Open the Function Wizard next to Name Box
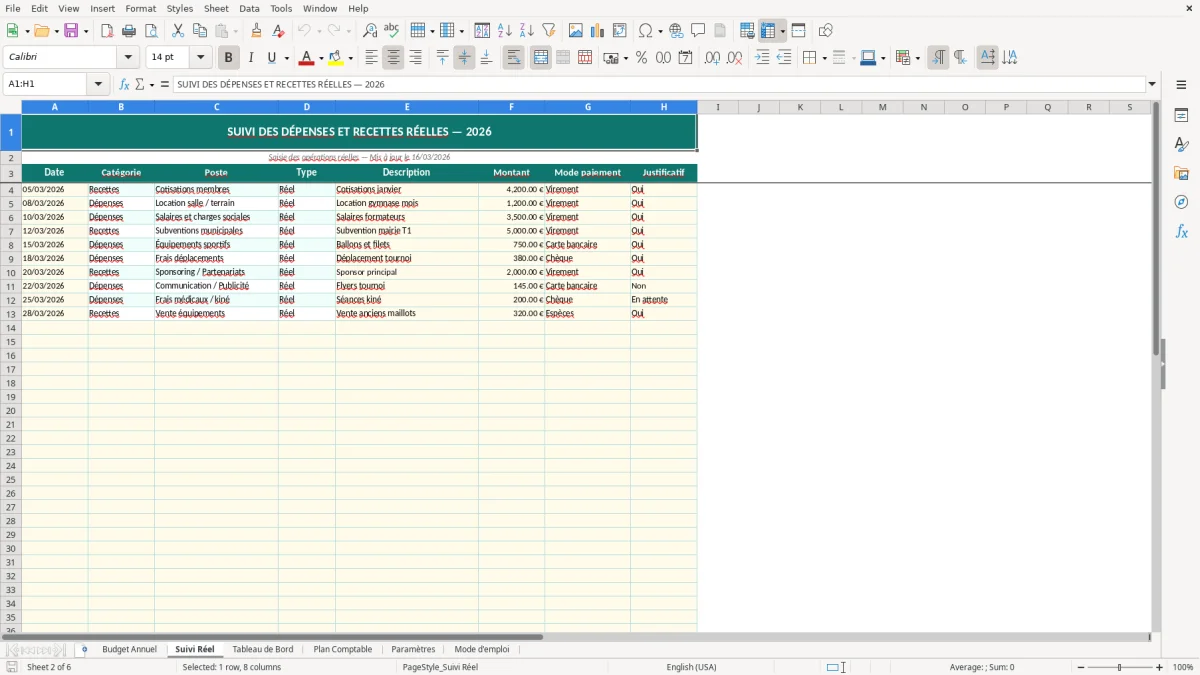1200x675 pixels. [x=125, y=85]
